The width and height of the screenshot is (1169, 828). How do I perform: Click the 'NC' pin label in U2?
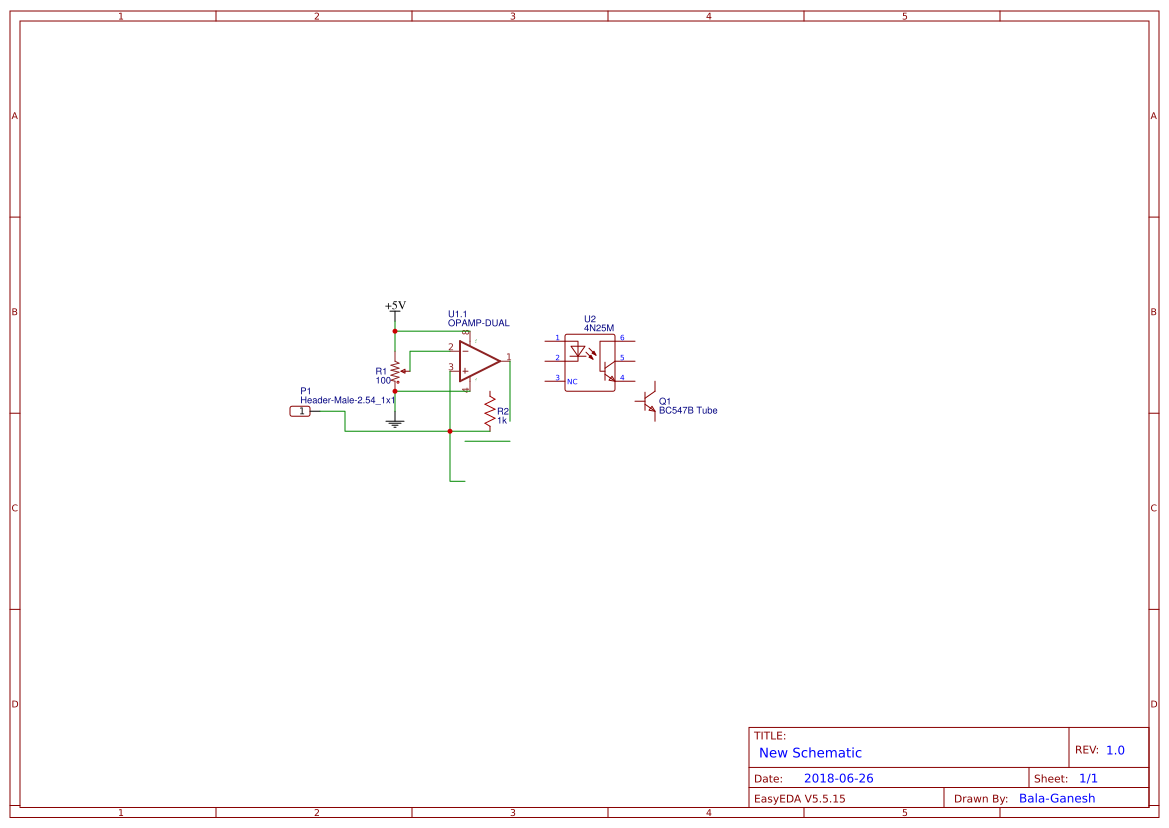[x=573, y=382]
